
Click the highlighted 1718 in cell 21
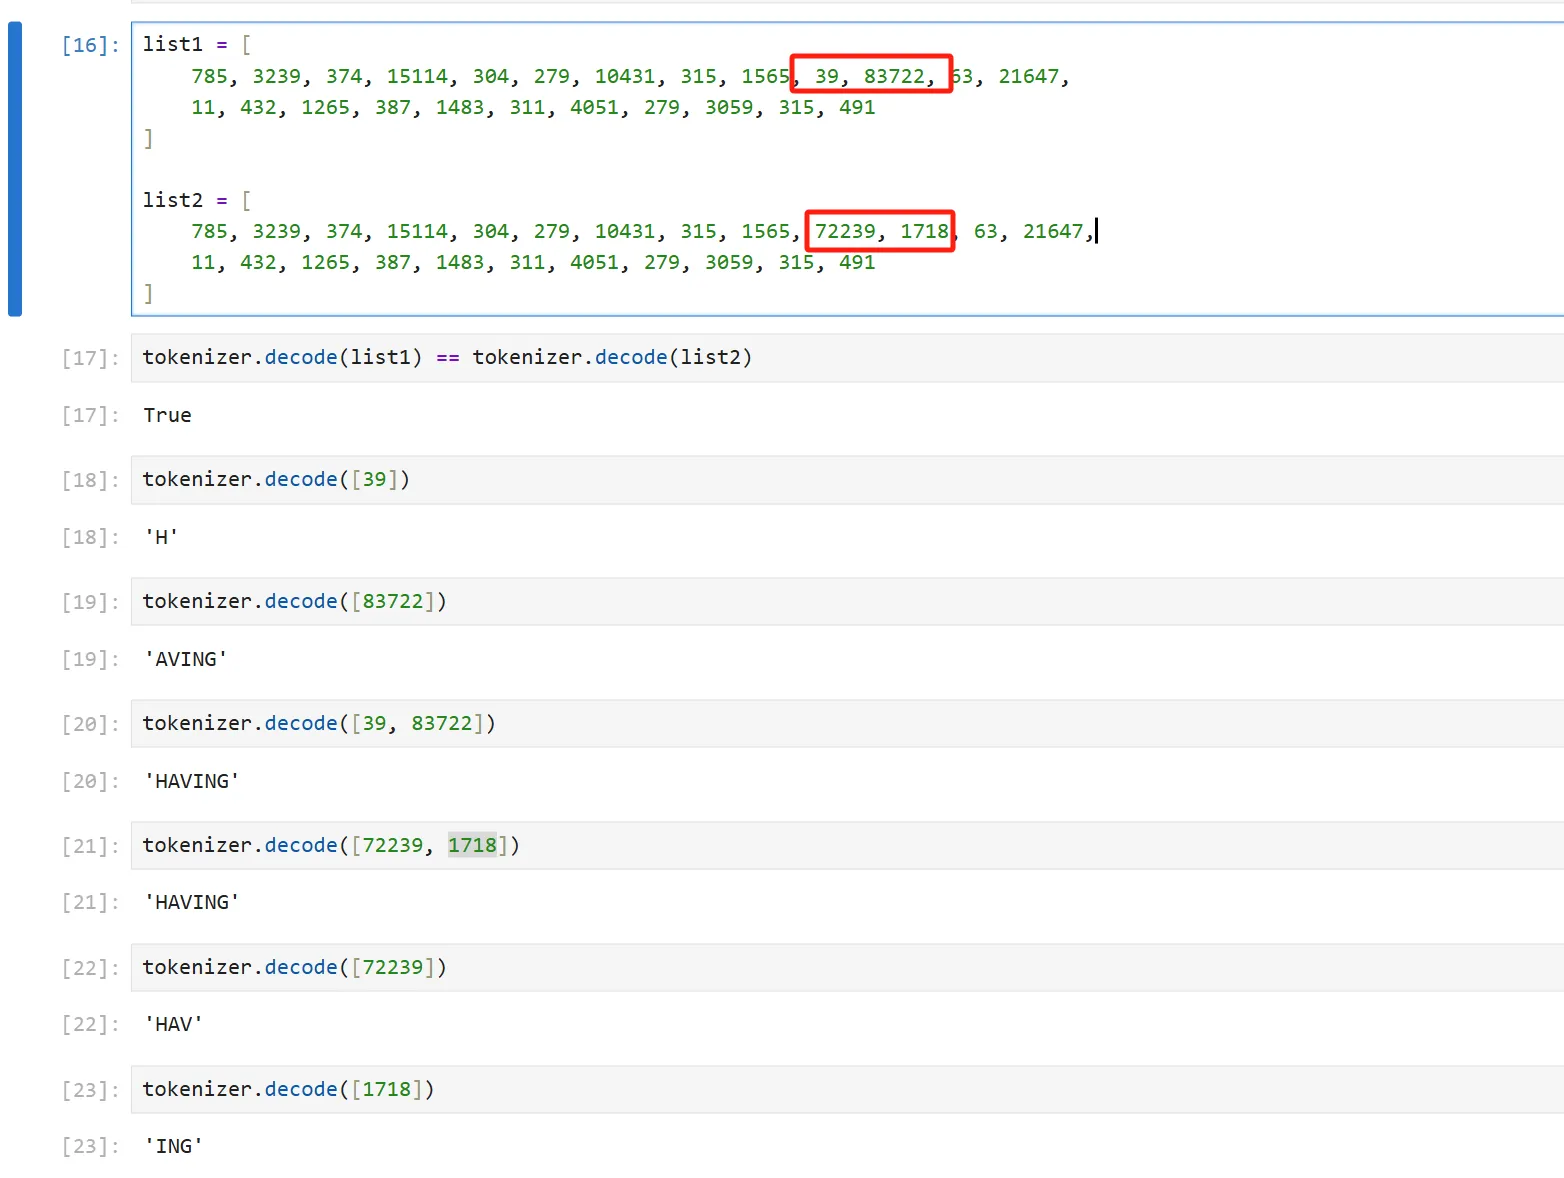472,845
